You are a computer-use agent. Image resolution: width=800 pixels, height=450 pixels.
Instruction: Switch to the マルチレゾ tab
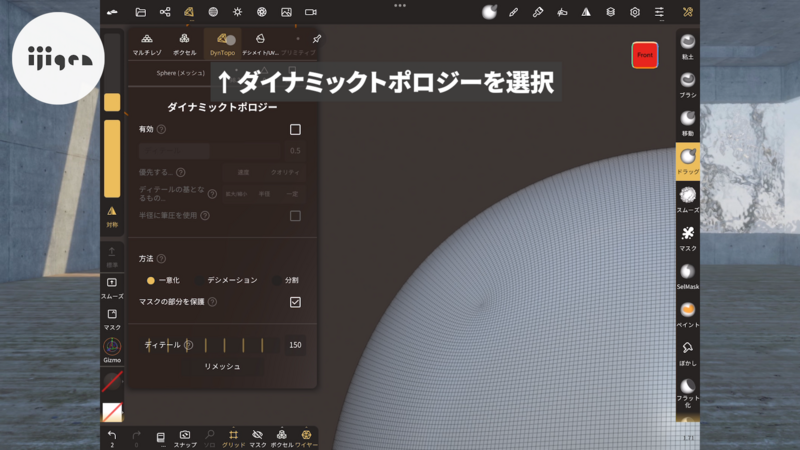coord(147,44)
